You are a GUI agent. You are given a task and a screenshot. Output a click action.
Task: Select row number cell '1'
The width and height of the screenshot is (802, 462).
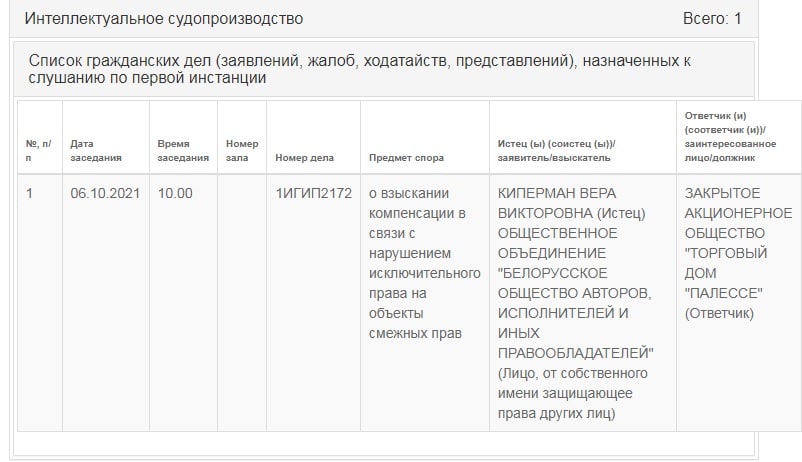coord(40,303)
